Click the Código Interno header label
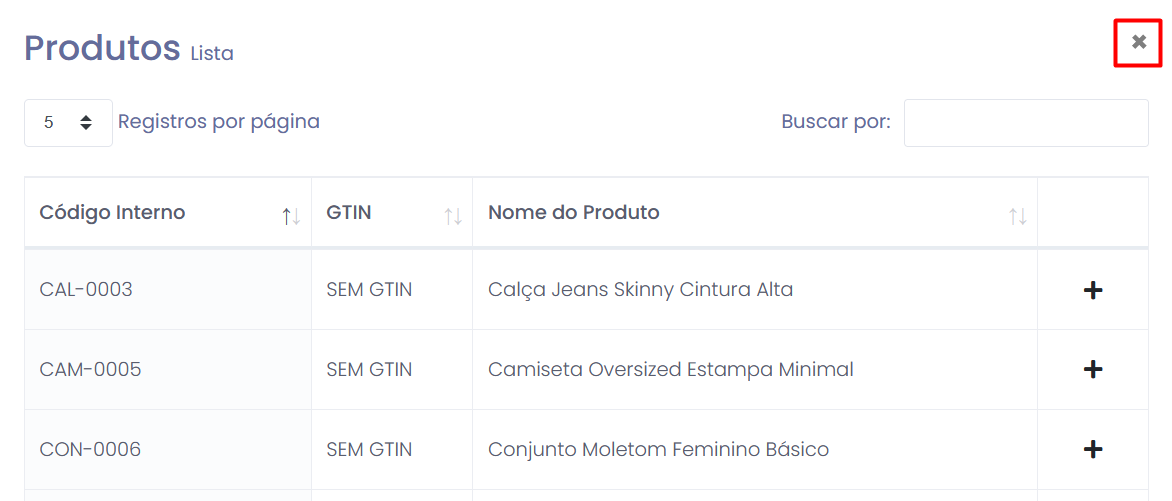 click(x=112, y=212)
